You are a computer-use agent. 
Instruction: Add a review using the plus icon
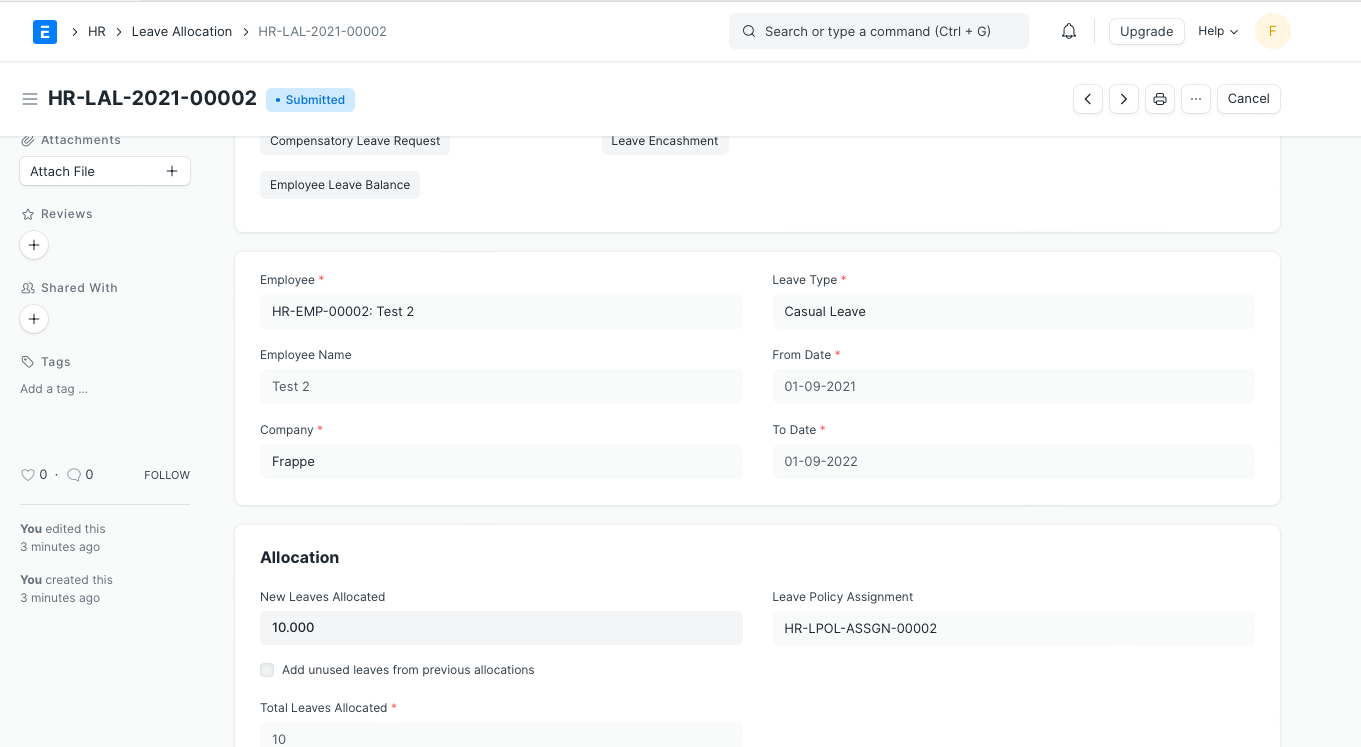pos(34,245)
